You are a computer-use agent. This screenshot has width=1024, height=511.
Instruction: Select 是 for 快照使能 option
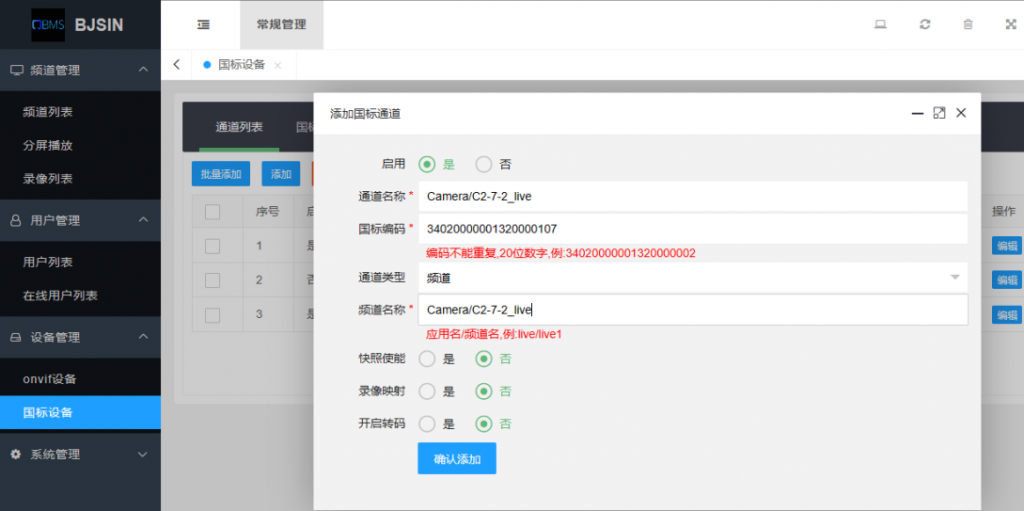click(428, 358)
